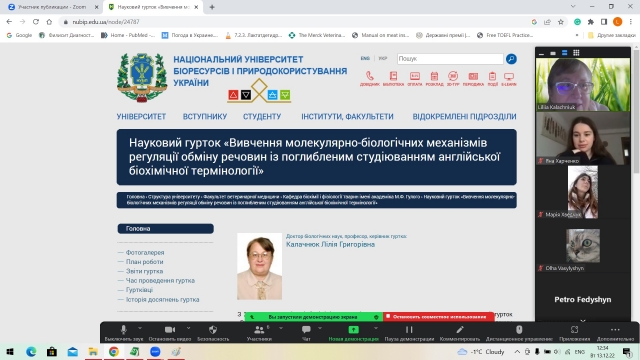Stop screen sharing with red button
640x360 pixels.
click(438, 317)
